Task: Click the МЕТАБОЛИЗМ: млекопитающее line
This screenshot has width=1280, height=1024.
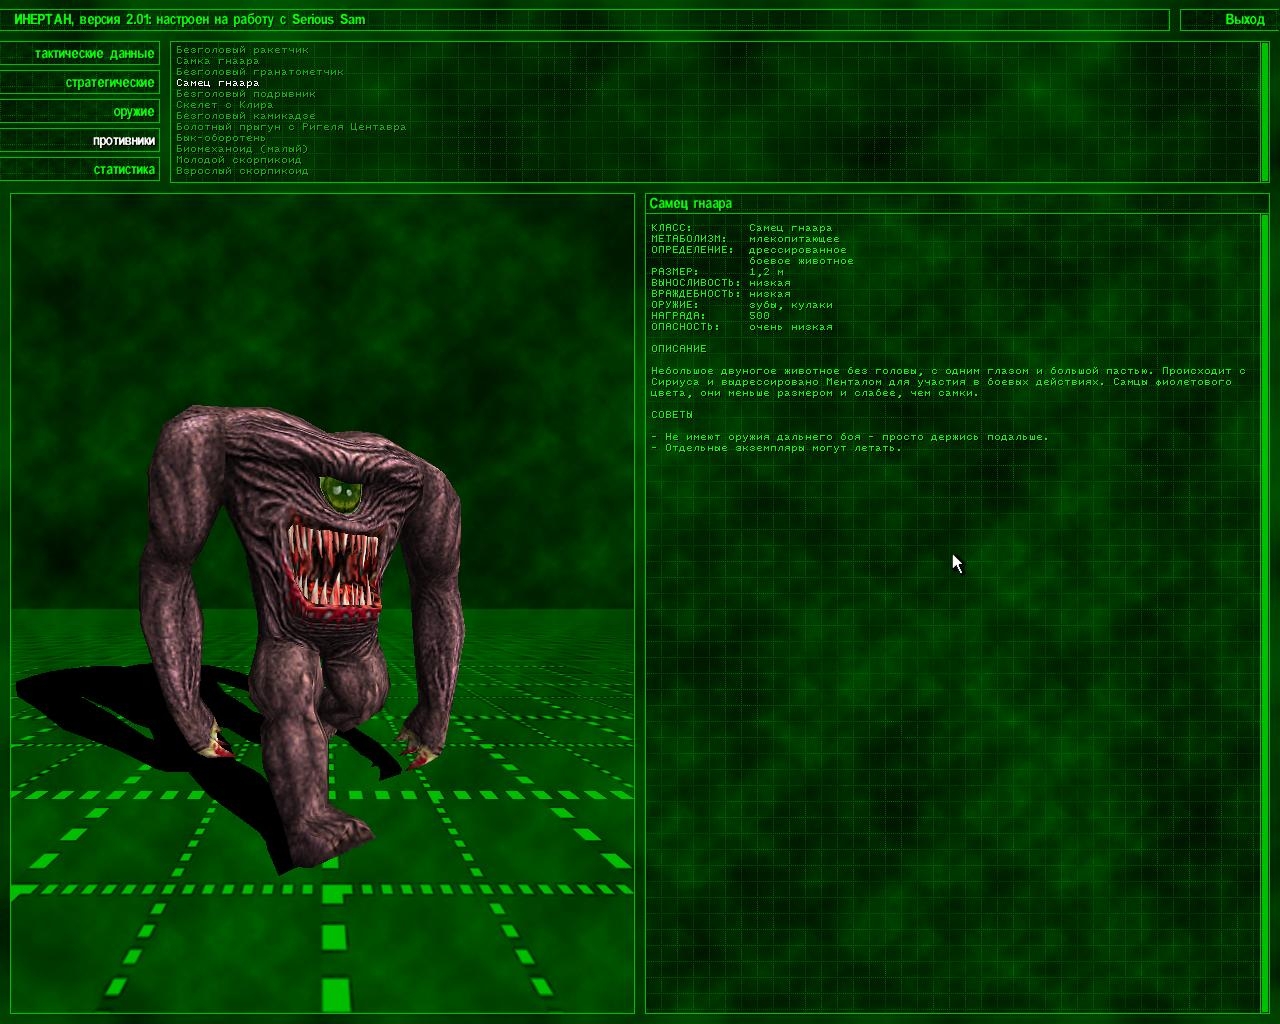Action: (x=745, y=238)
